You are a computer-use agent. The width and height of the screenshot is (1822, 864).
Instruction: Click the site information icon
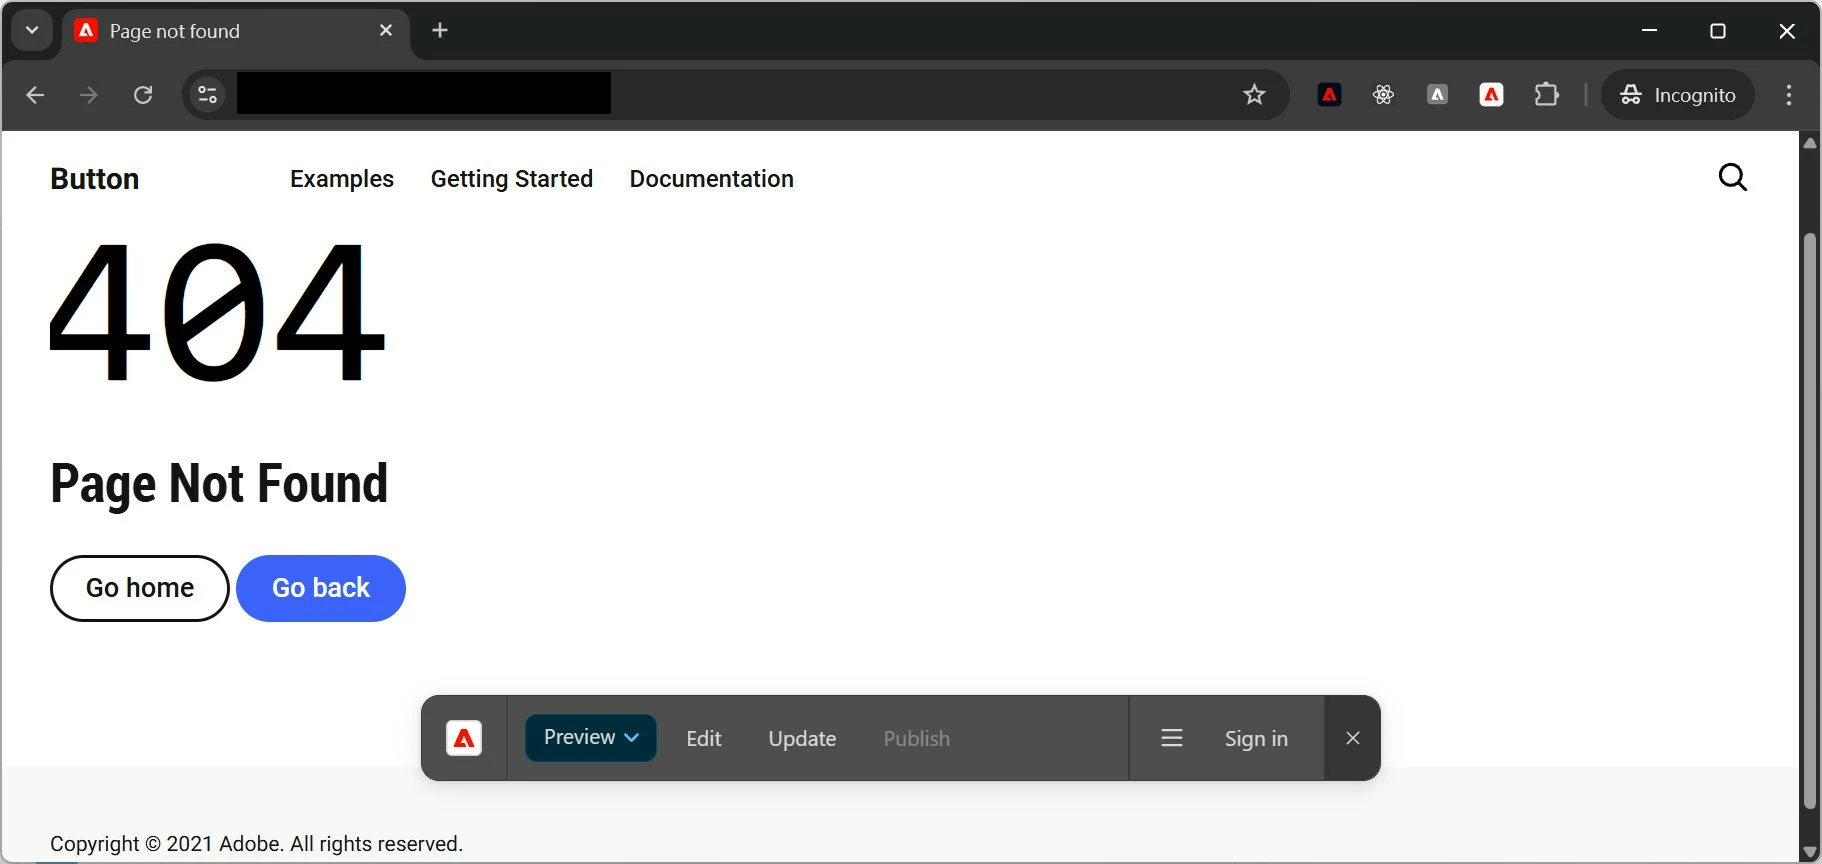coord(208,95)
